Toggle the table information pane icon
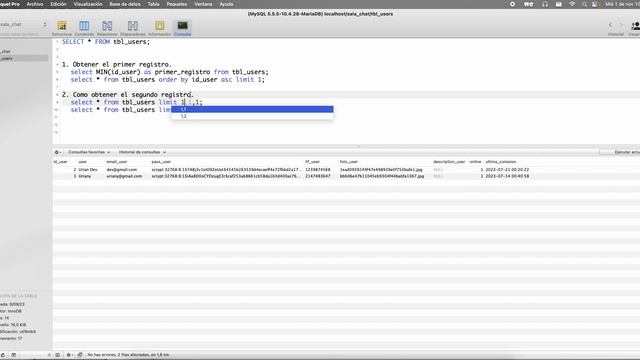The image size is (640, 360). (x=58, y=355)
